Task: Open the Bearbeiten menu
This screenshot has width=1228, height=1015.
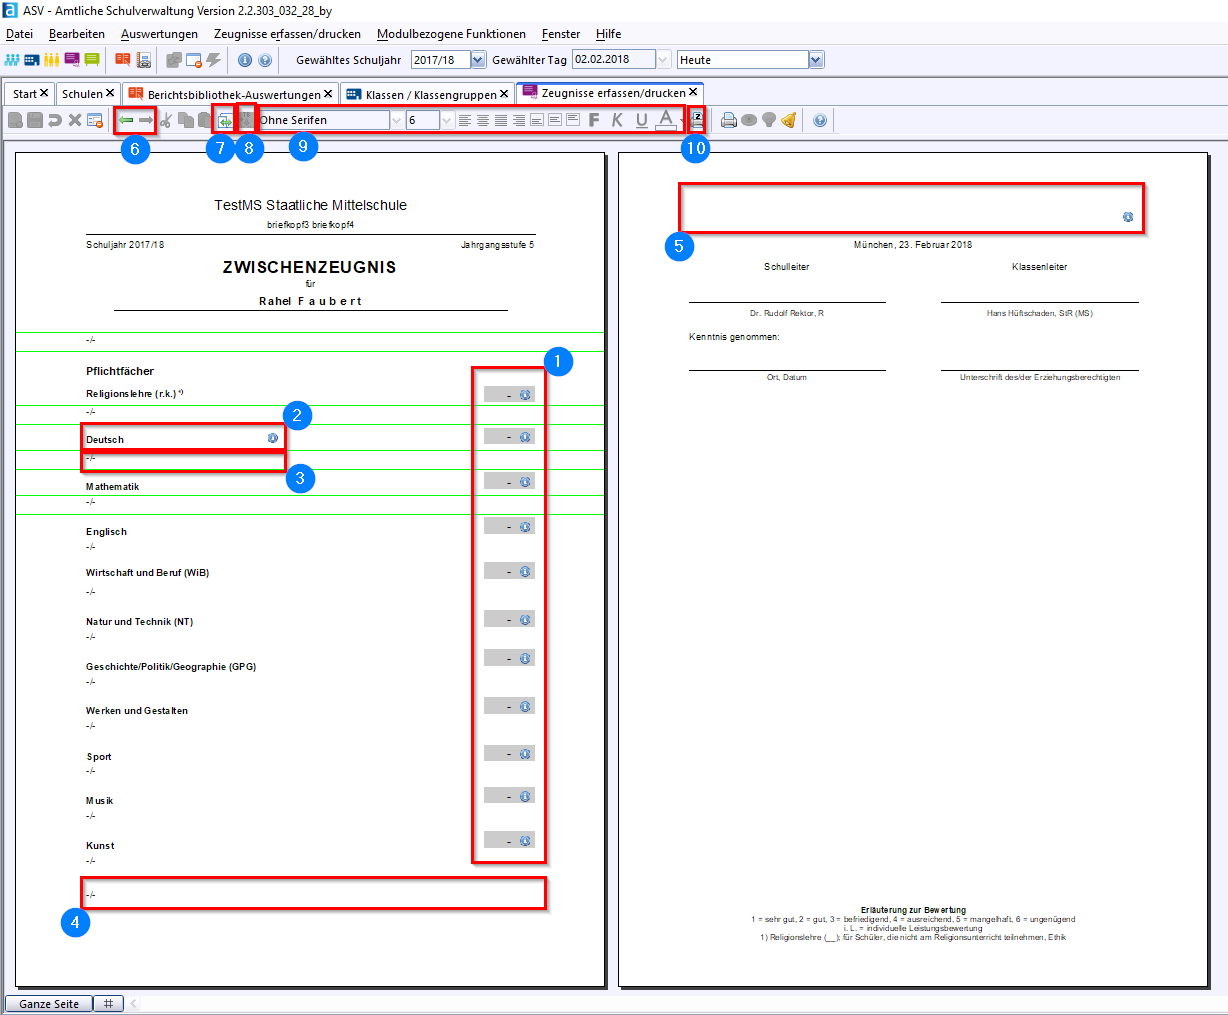Action: (x=77, y=34)
